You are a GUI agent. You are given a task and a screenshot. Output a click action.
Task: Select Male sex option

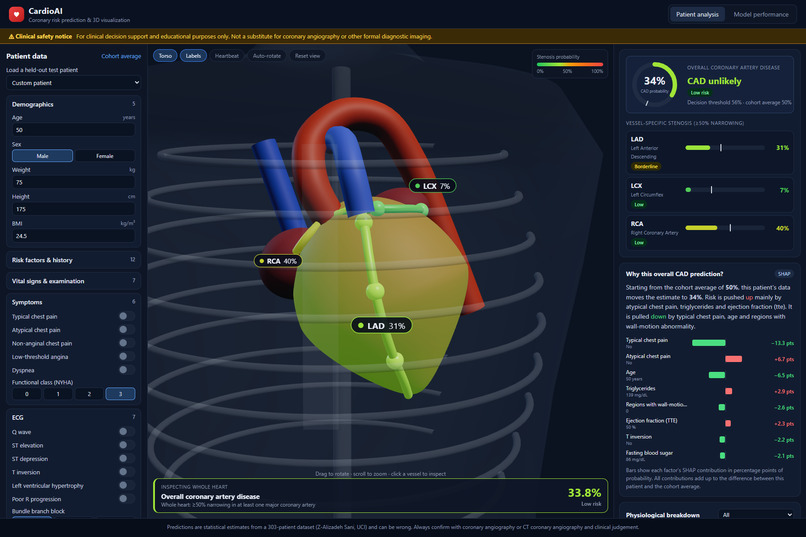click(x=42, y=156)
